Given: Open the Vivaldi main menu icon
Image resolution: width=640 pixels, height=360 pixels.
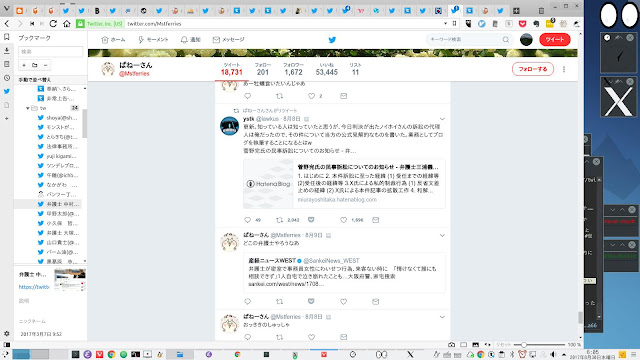Looking at the screenshot, I should click(x=6, y=9).
